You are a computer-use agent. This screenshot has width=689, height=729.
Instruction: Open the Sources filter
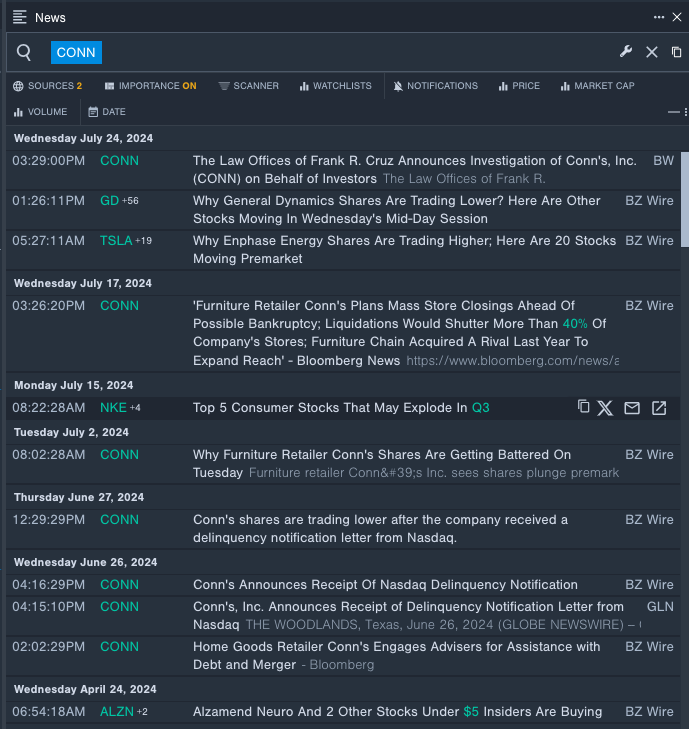tap(47, 86)
